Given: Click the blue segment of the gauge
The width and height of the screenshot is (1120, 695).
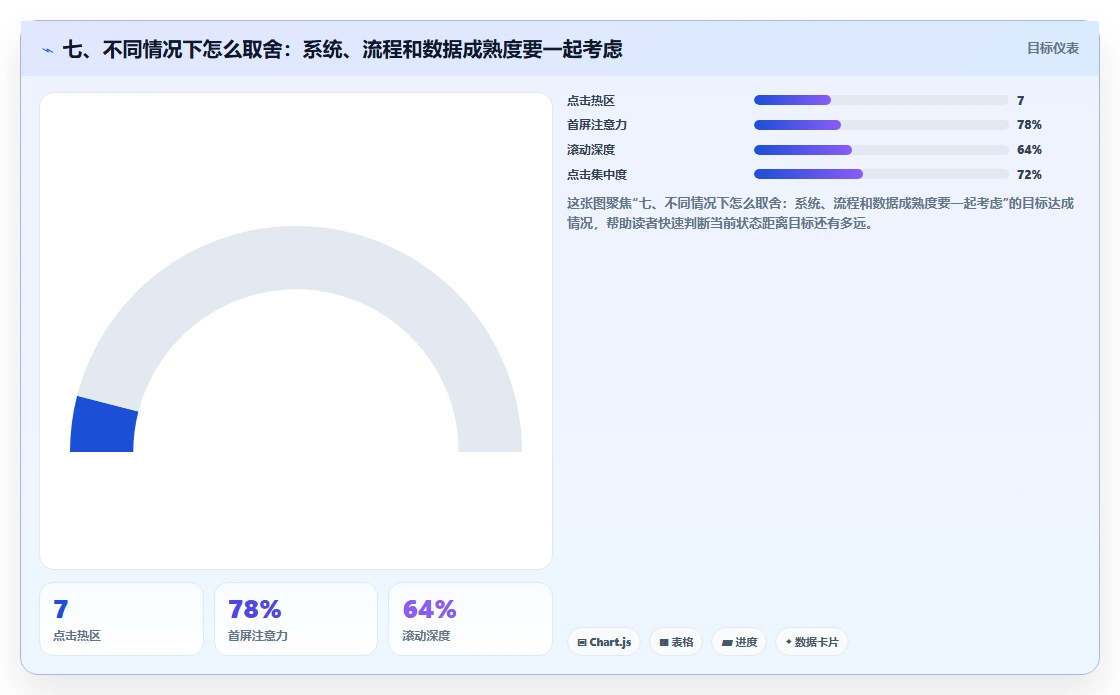Looking at the screenshot, I should click(x=103, y=426).
